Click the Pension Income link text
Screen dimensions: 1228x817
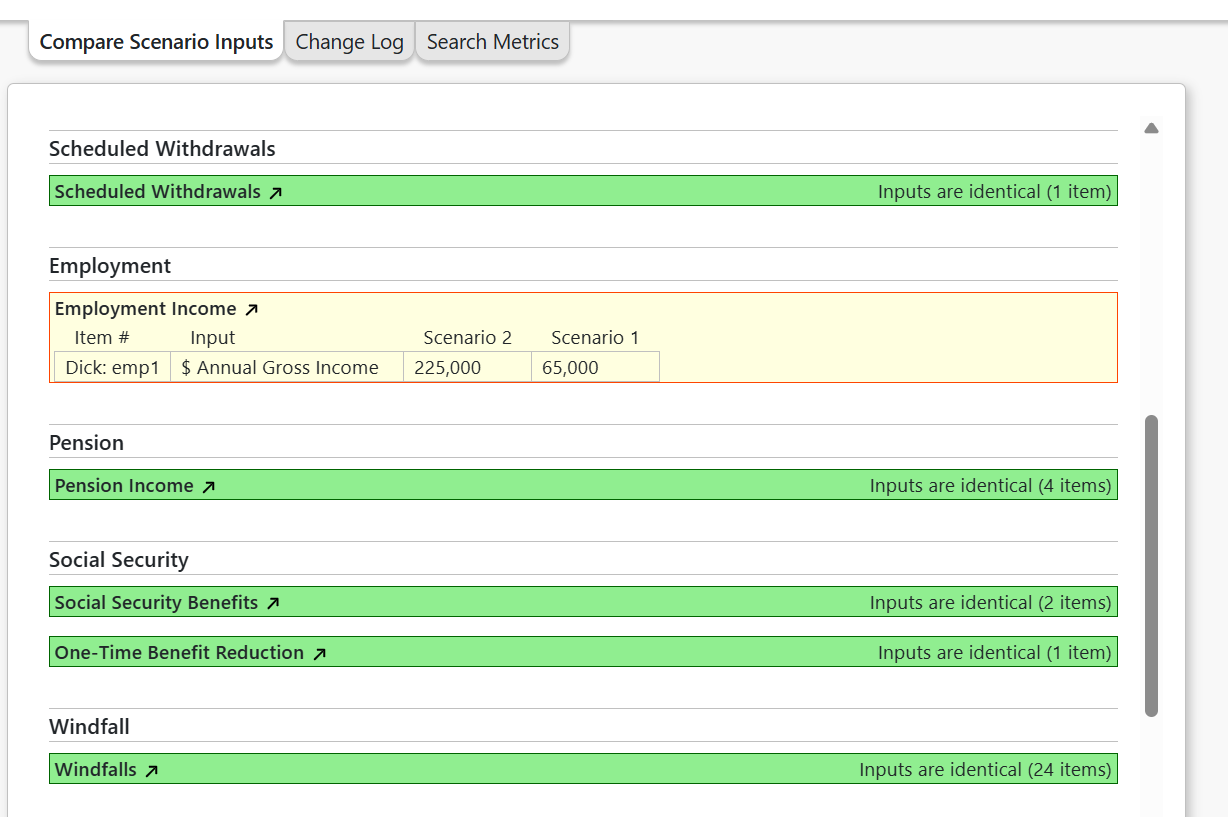pyautogui.click(x=124, y=486)
